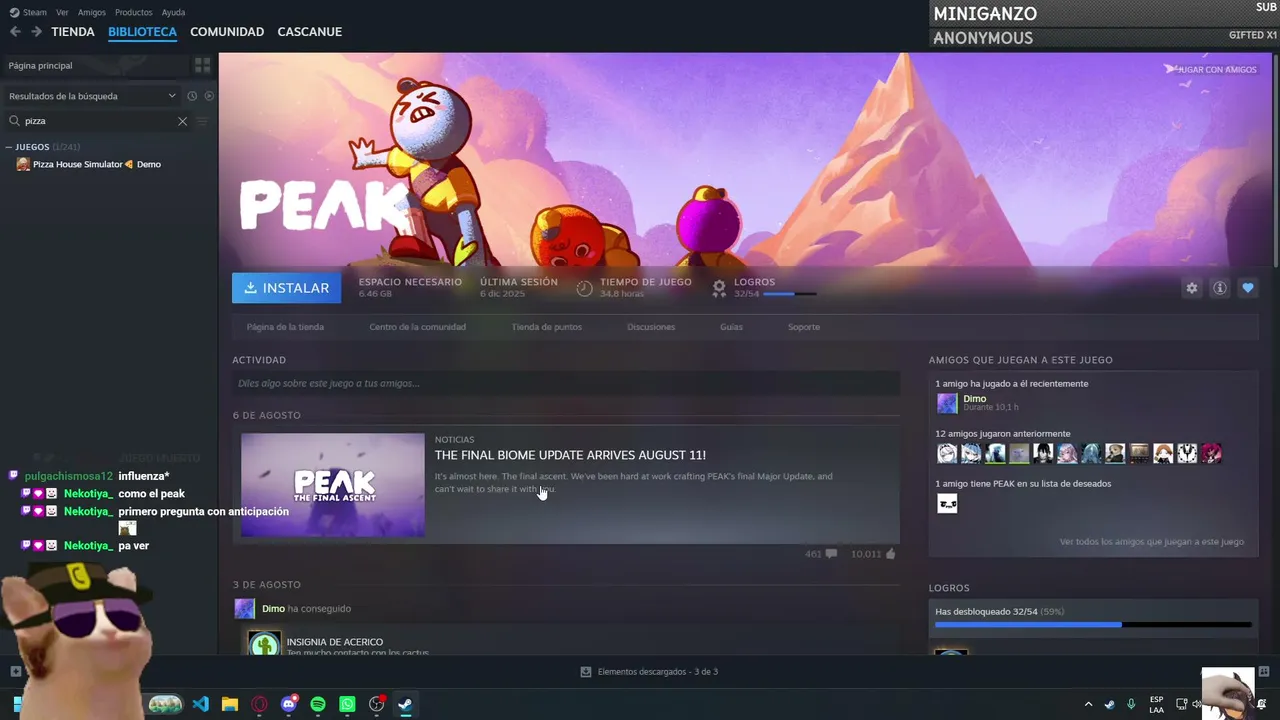Click Jugar con amigos link
This screenshot has width=1280, height=720.
coord(1210,69)
